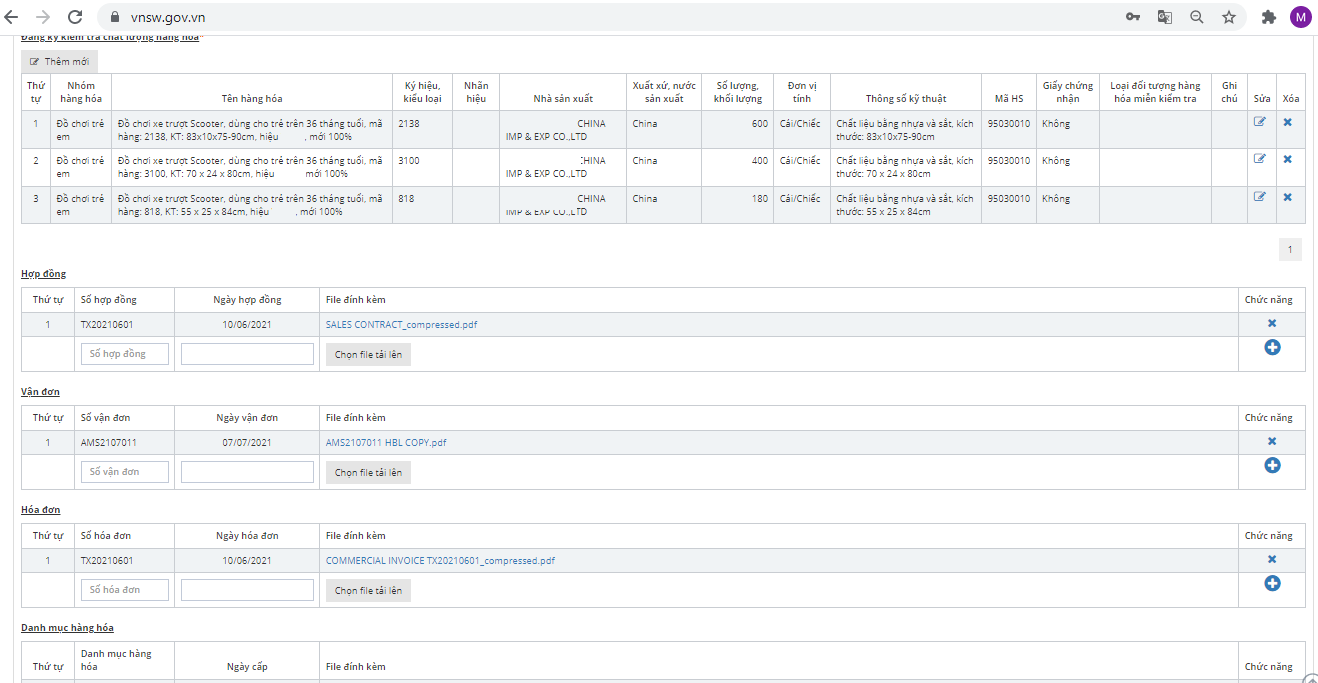
Task: Add a new bill of lading with the plus icon
Action: tap(1272, 466)
